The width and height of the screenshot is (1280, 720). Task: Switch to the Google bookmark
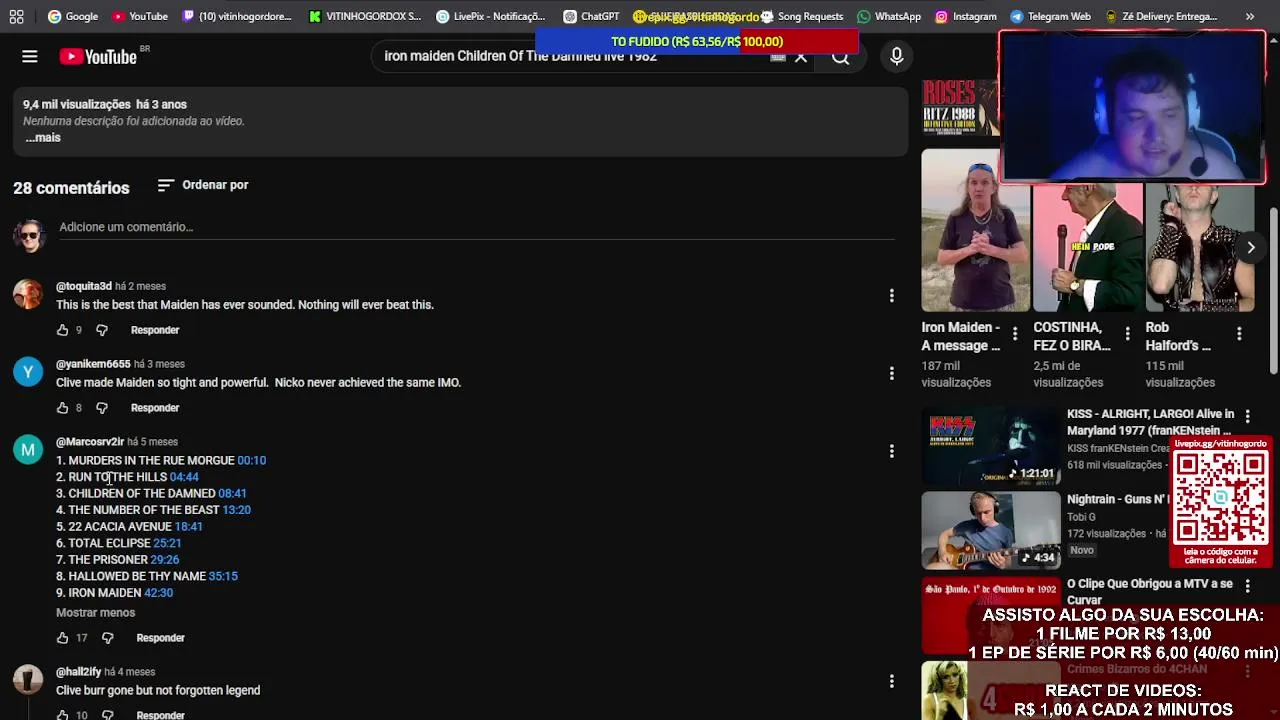point(73,16)
